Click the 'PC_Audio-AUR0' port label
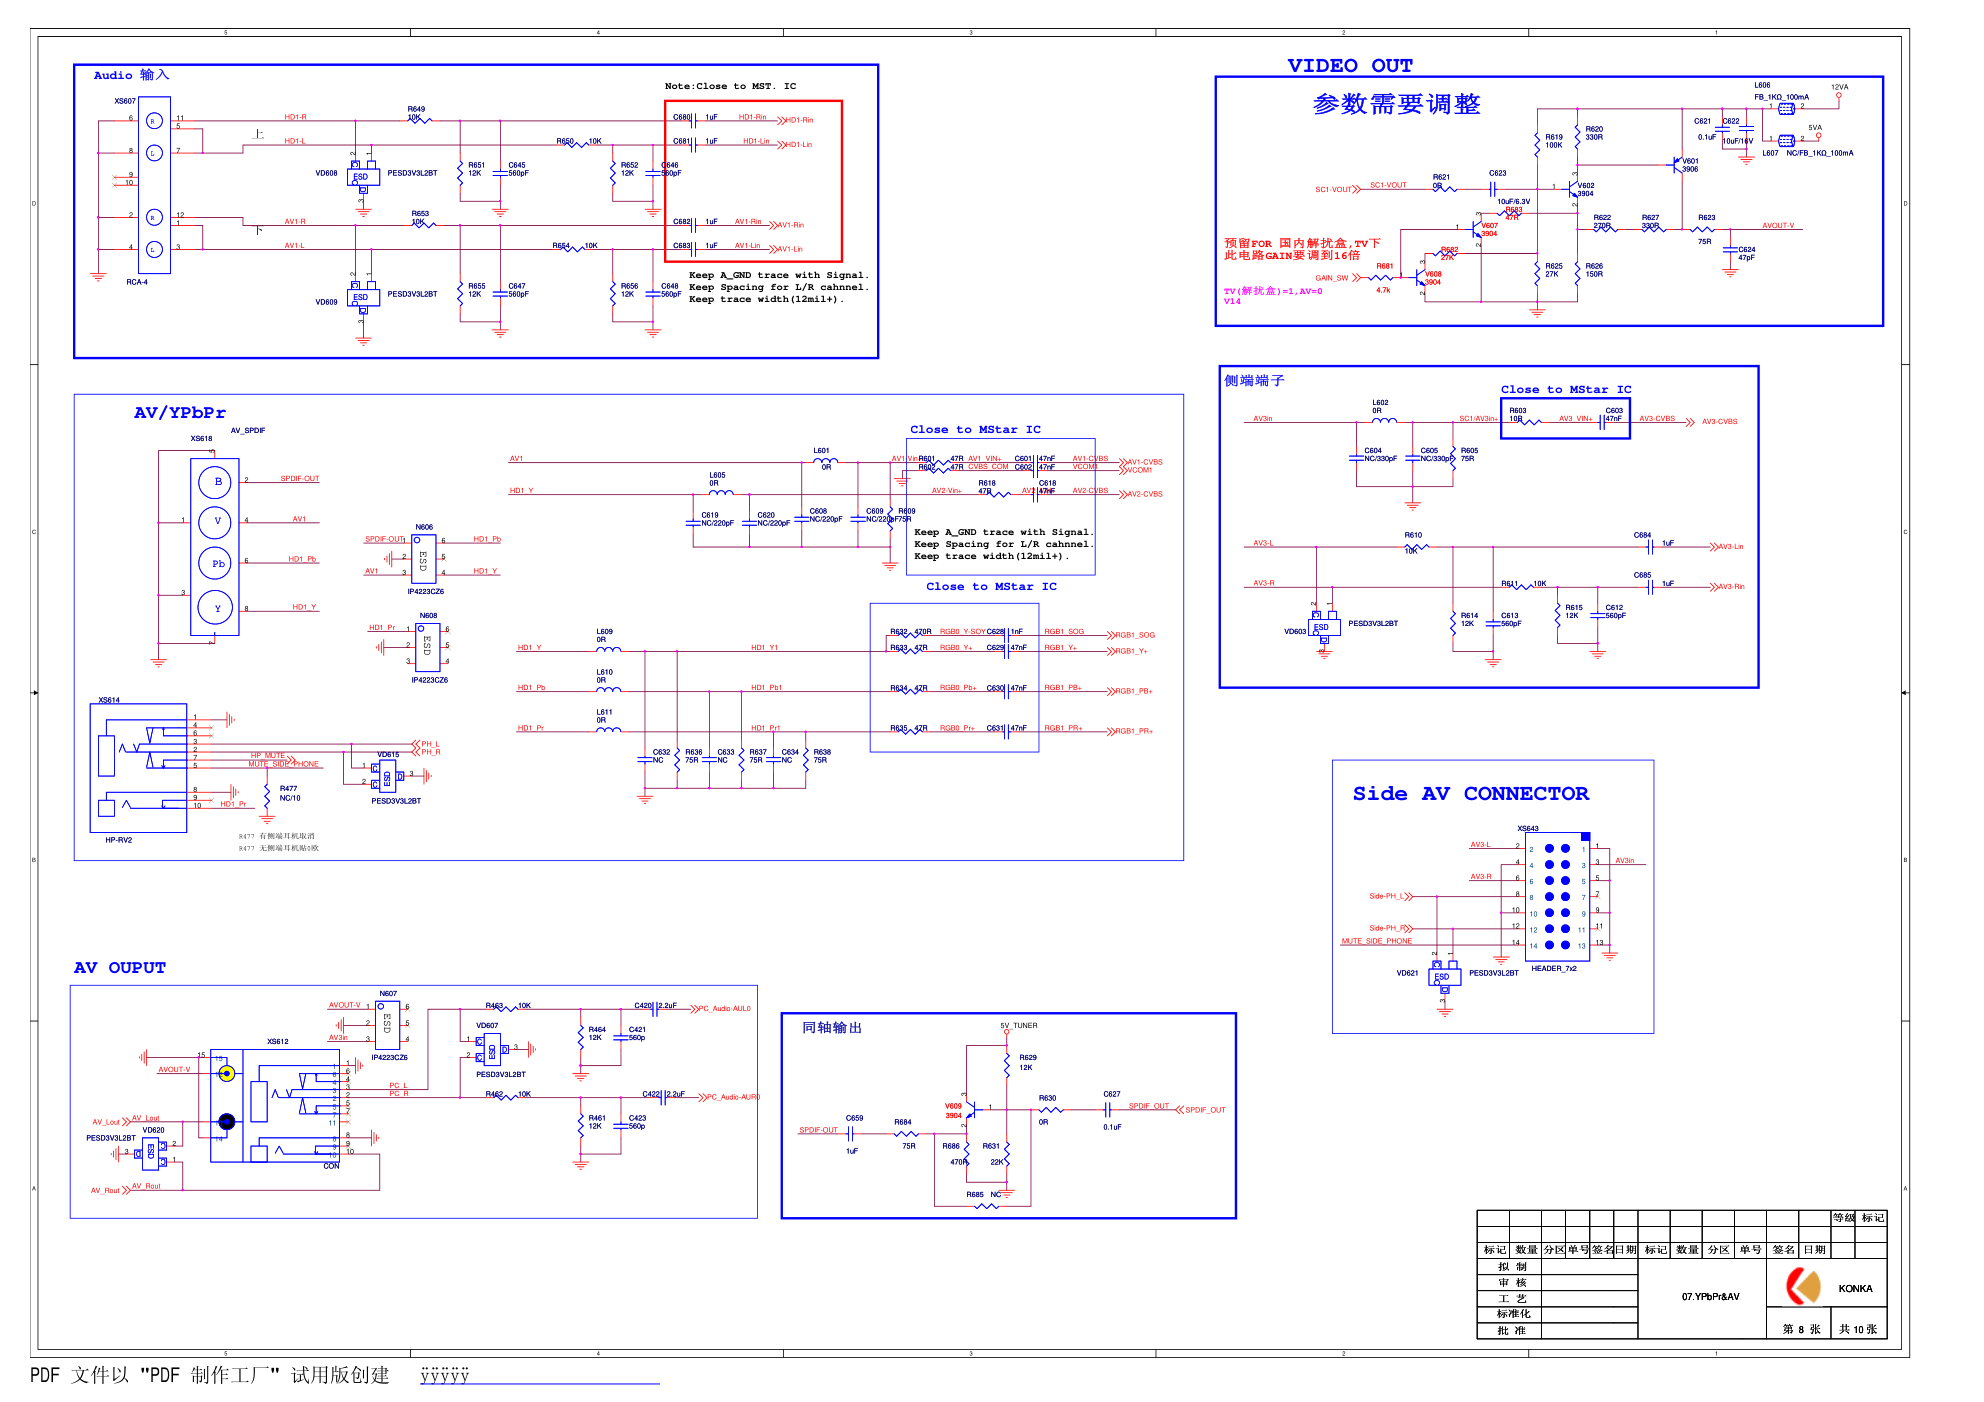 tap(732, 1097)
